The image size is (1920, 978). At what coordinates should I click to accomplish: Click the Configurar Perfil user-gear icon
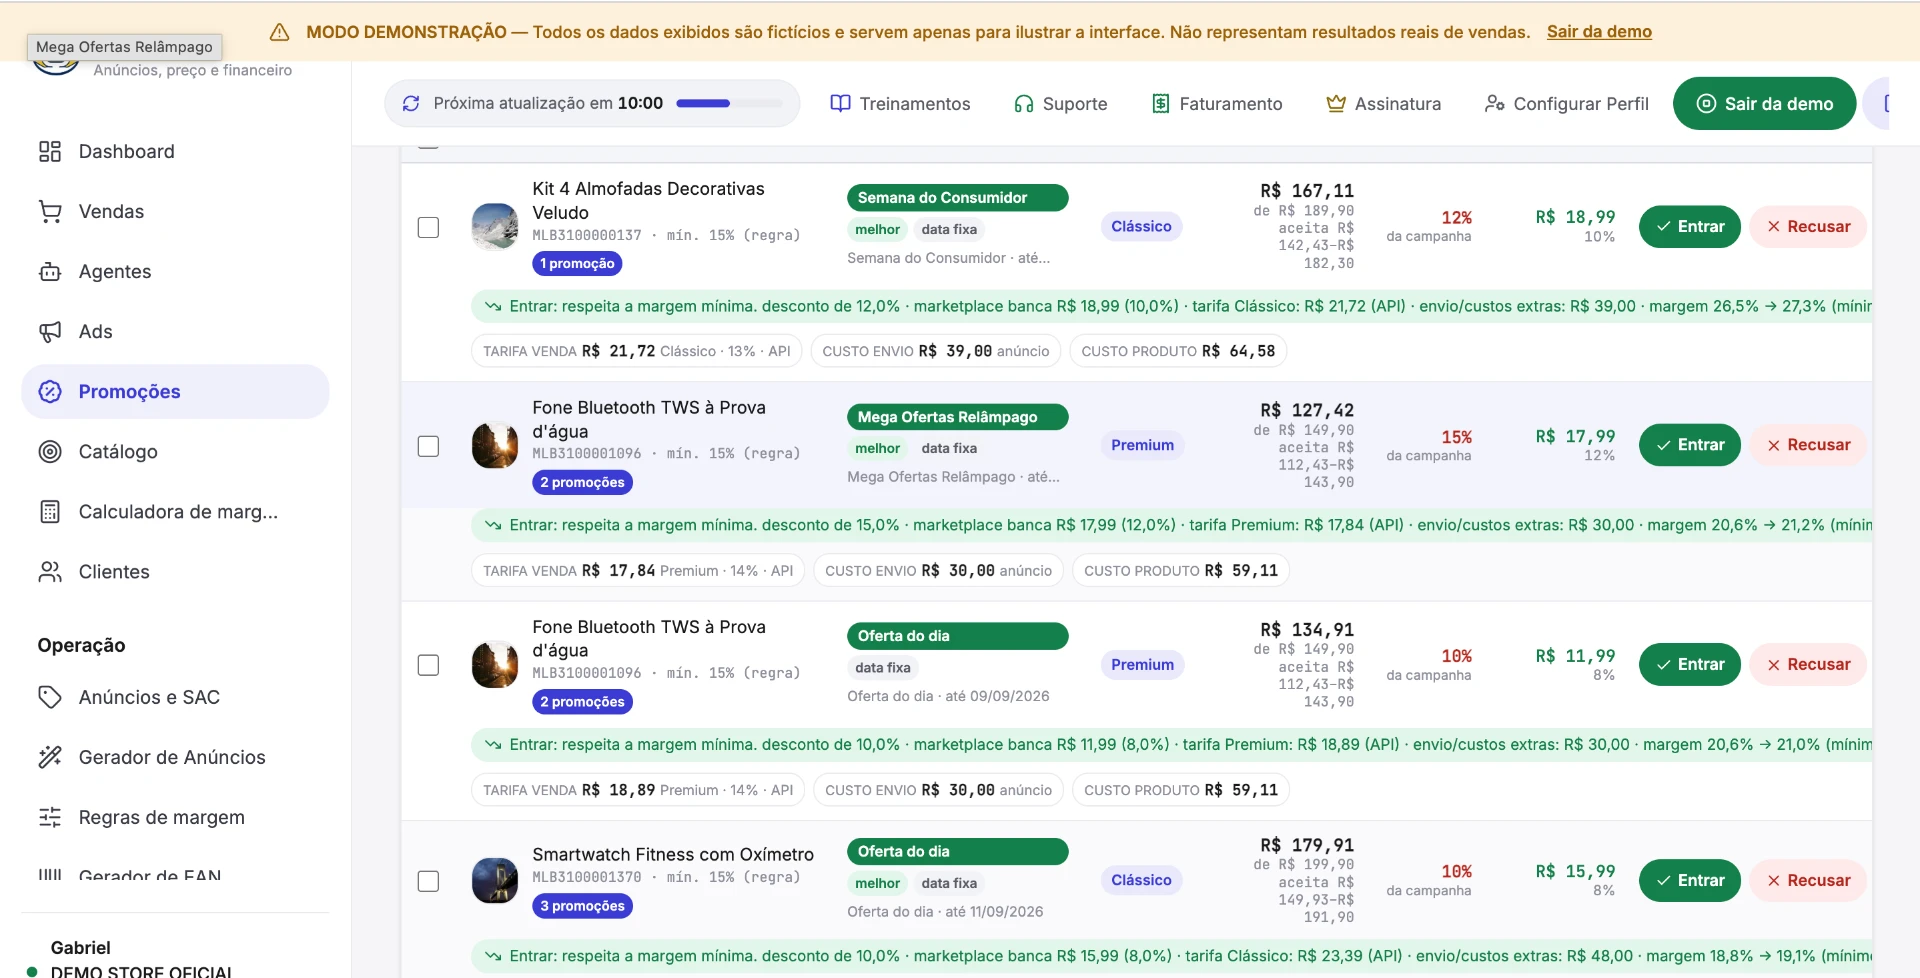tap(1495, 103)
